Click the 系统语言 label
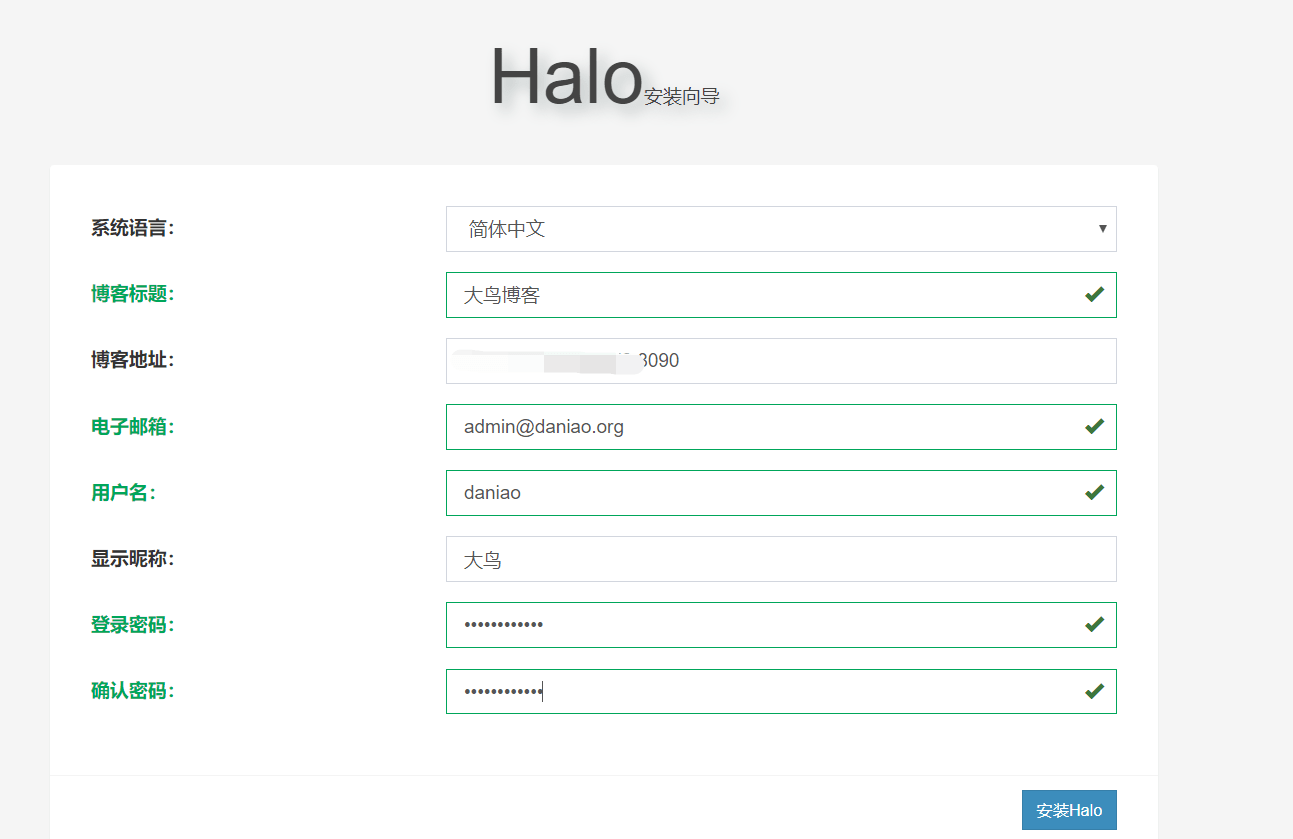This screenshot has width=1293, height=839. click(132, 228)
